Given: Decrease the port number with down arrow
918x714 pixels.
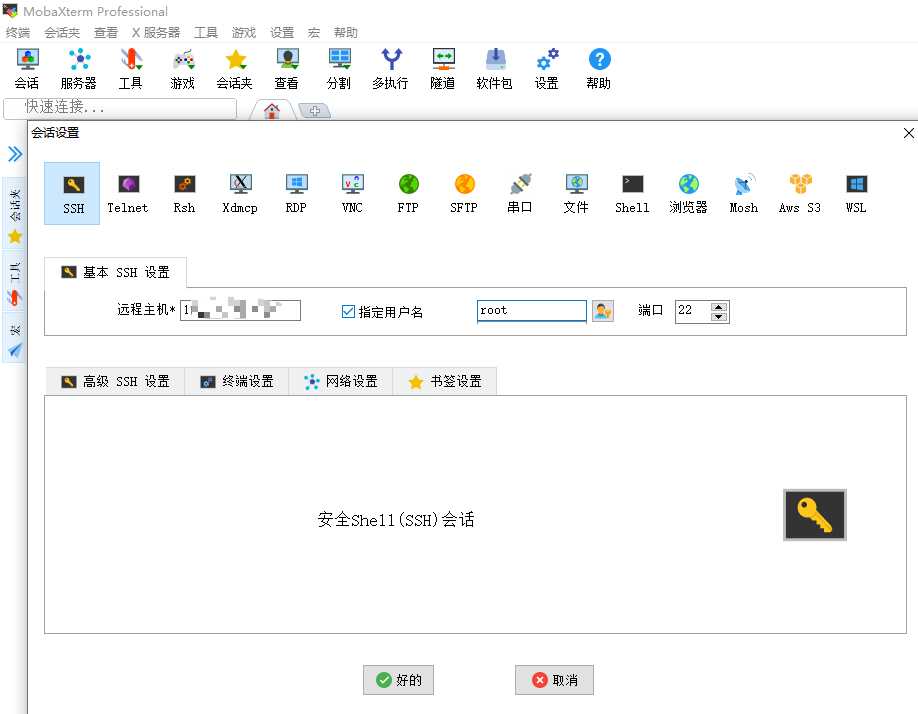Looking at the screenshot, I should click(x=718, y=317).
